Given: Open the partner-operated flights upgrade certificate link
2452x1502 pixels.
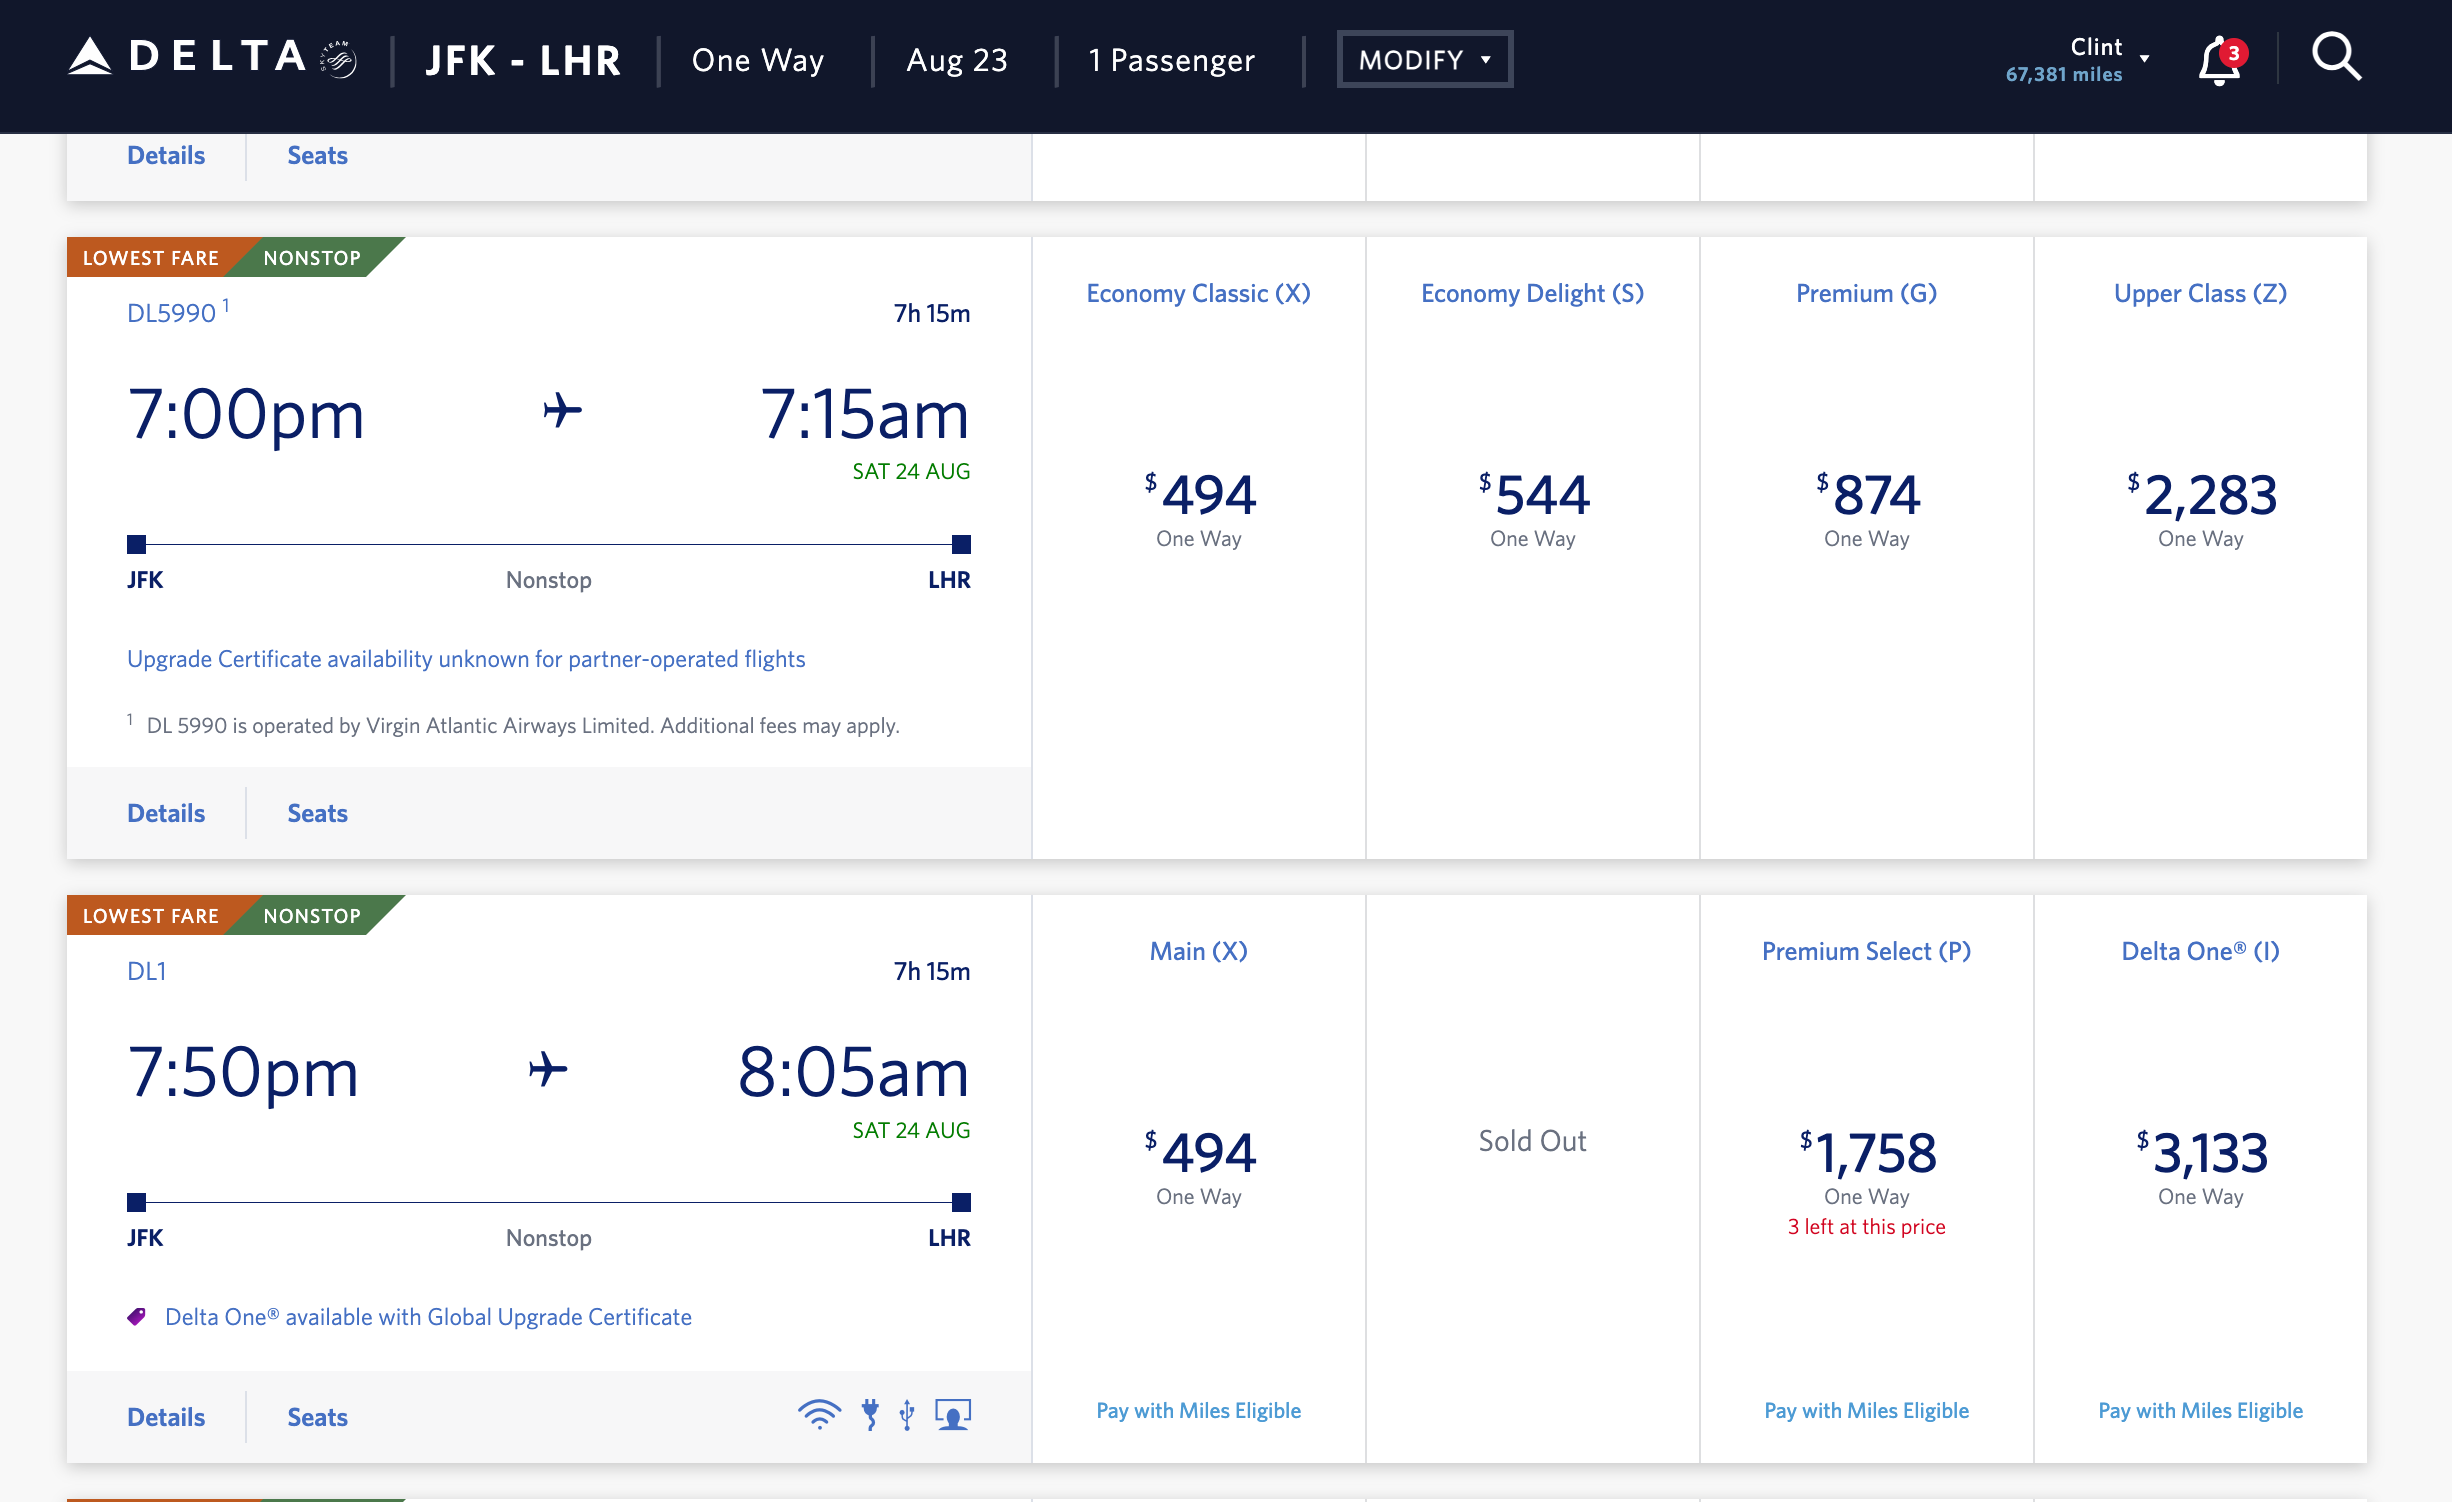Looking at the screenshot, I should tap(467, 659).
